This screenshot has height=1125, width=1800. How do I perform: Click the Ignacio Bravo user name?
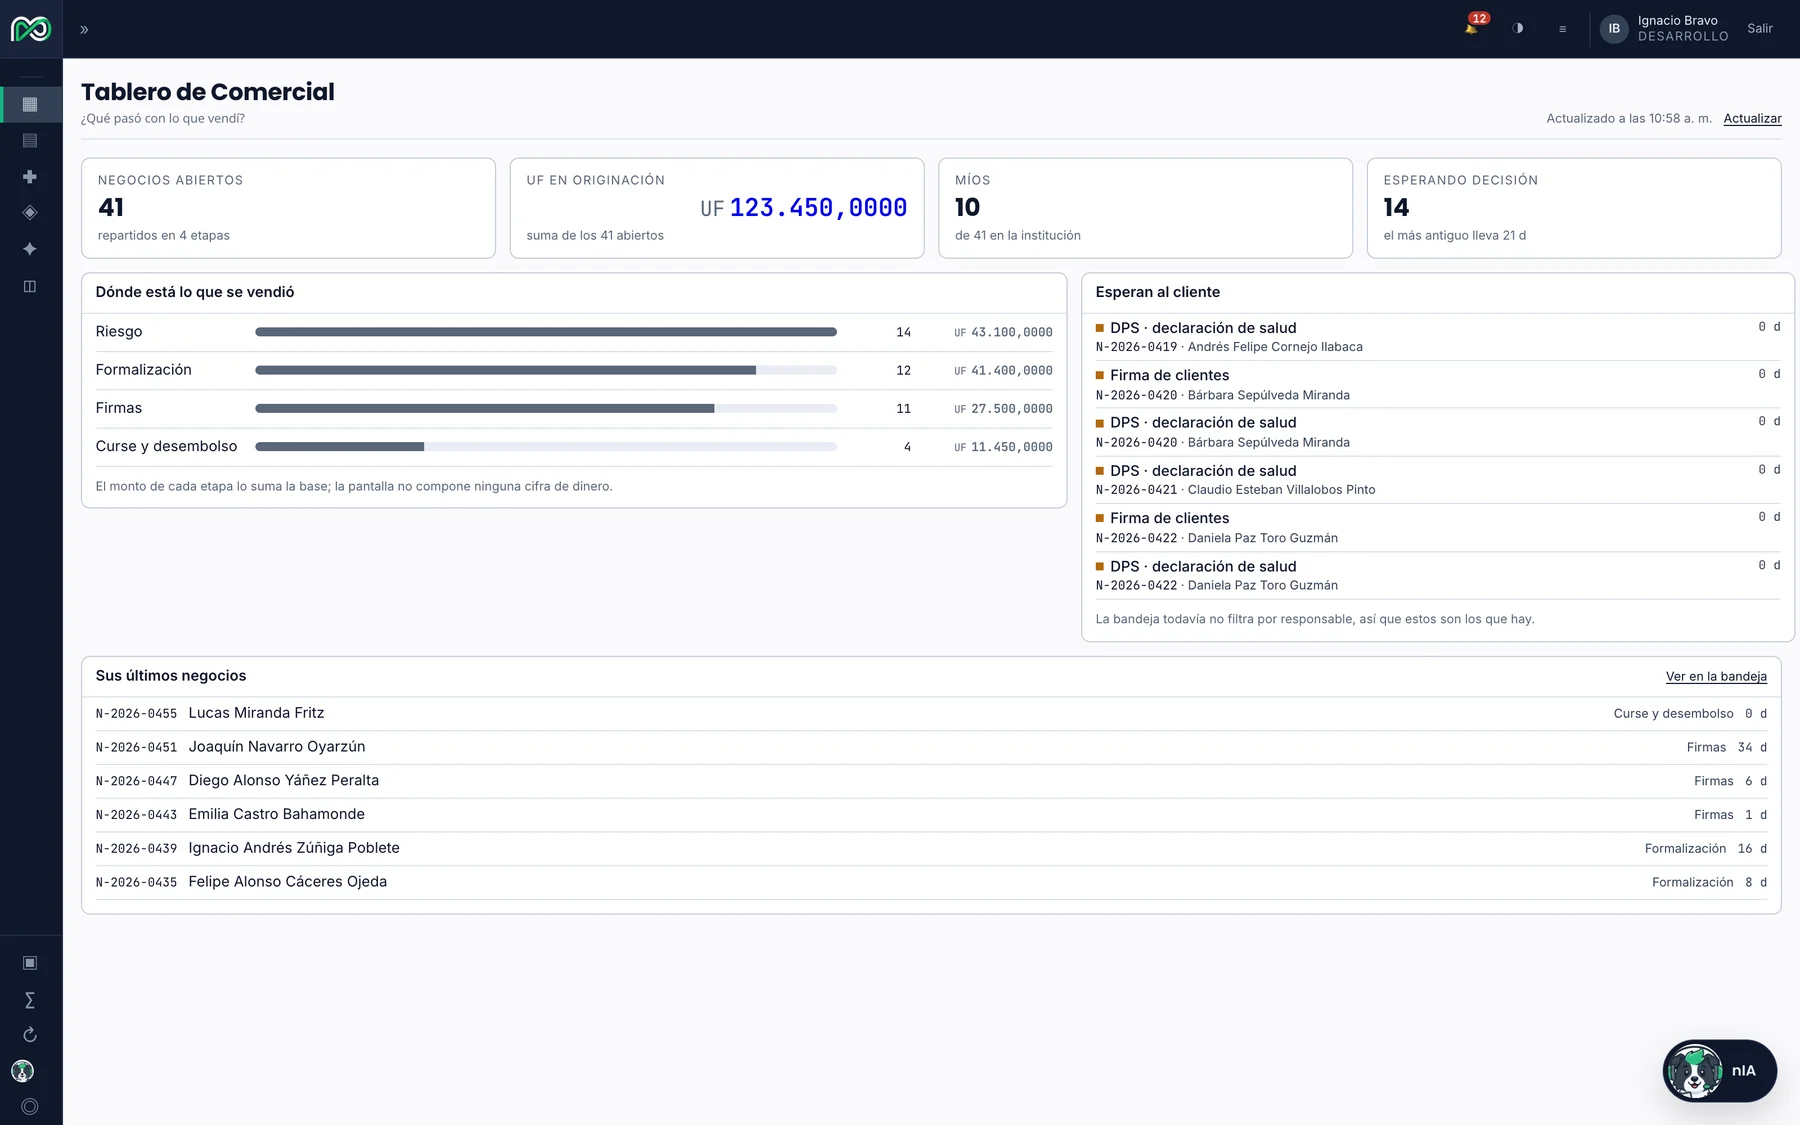[1677, 21]
